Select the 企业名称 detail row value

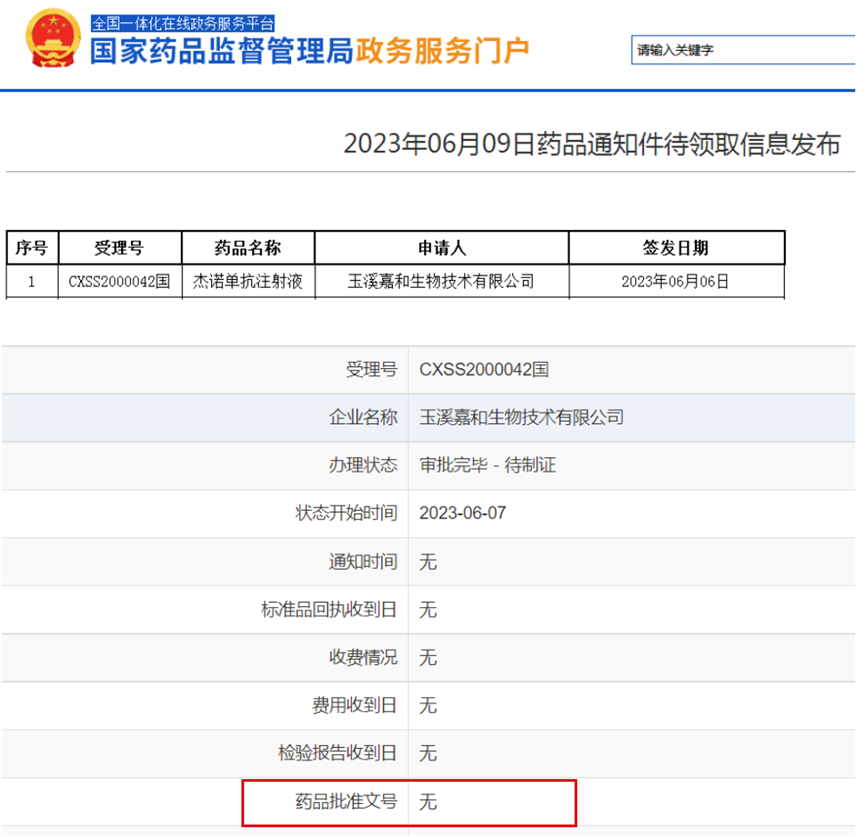pos(522,417)
